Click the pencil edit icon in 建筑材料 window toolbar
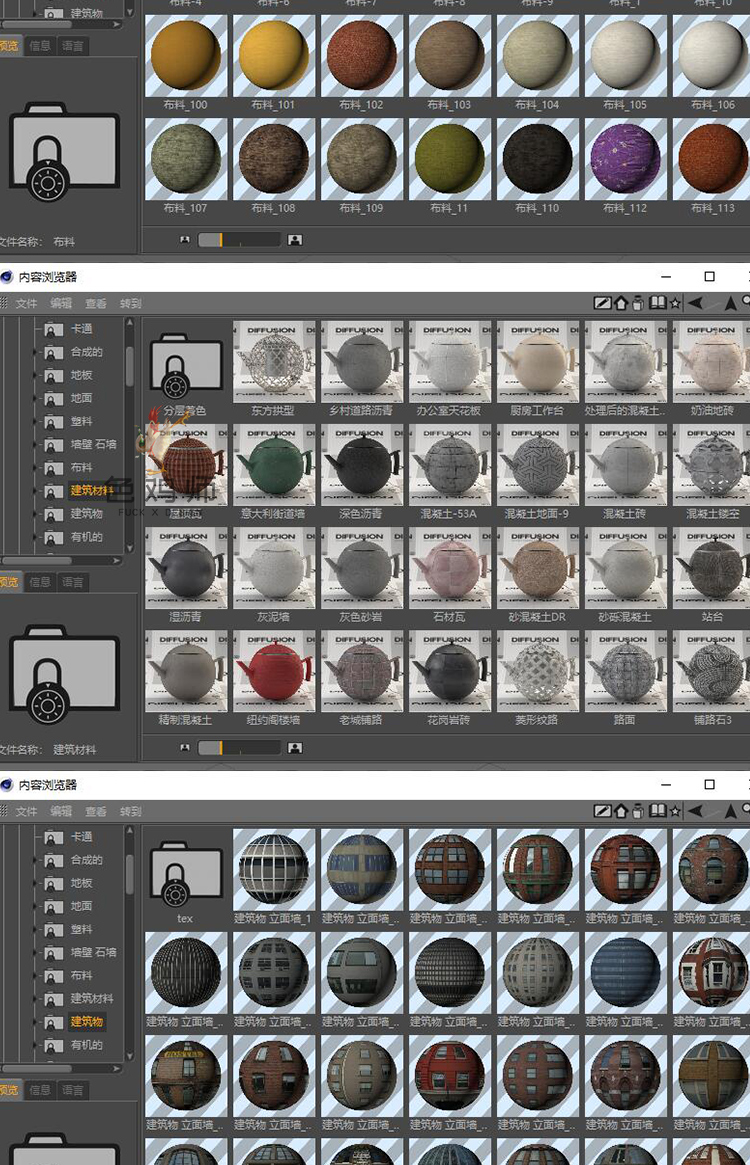Viewport: 750px width, 1165px height. pyautogui.click(x=602, y=303)
